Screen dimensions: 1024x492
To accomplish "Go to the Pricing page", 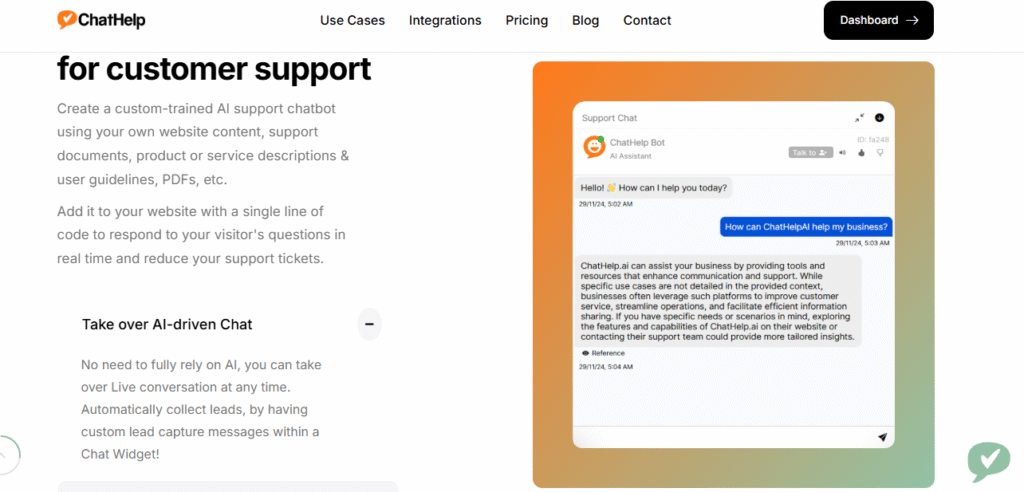I will click(x=527, y=20).
